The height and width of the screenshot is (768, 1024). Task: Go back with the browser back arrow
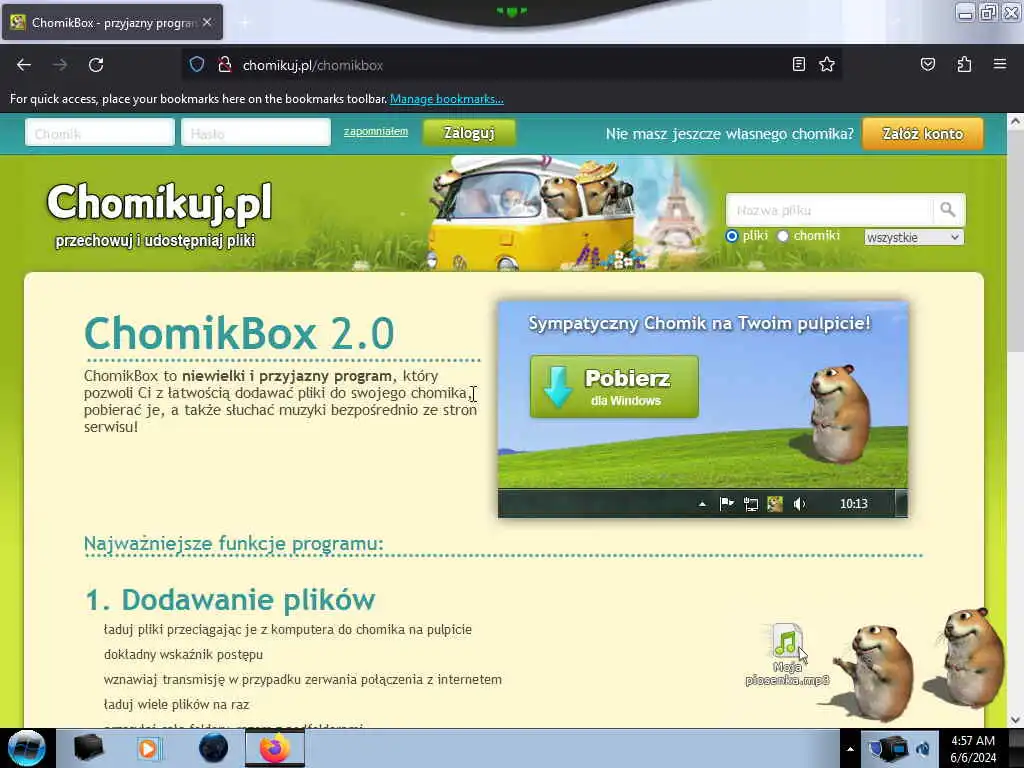[24, 65]
